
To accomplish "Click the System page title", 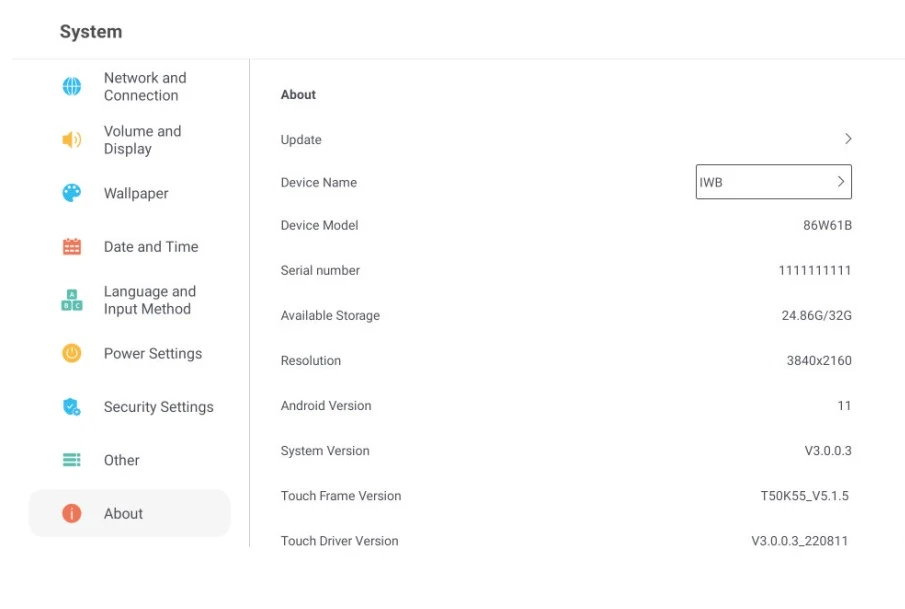I will [91, 31].
